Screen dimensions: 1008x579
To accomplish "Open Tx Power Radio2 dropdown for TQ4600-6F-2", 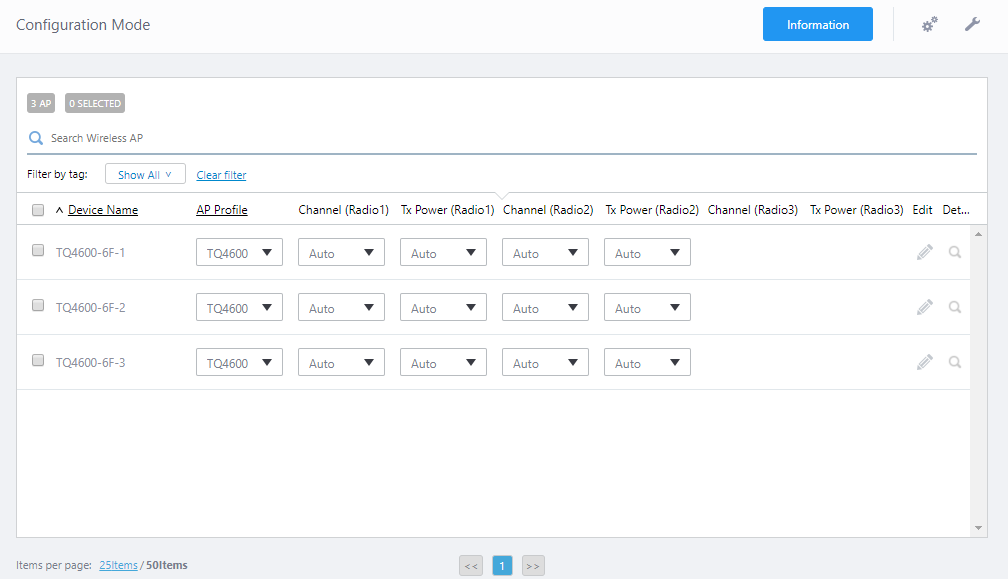I will [x=647, y=307].
